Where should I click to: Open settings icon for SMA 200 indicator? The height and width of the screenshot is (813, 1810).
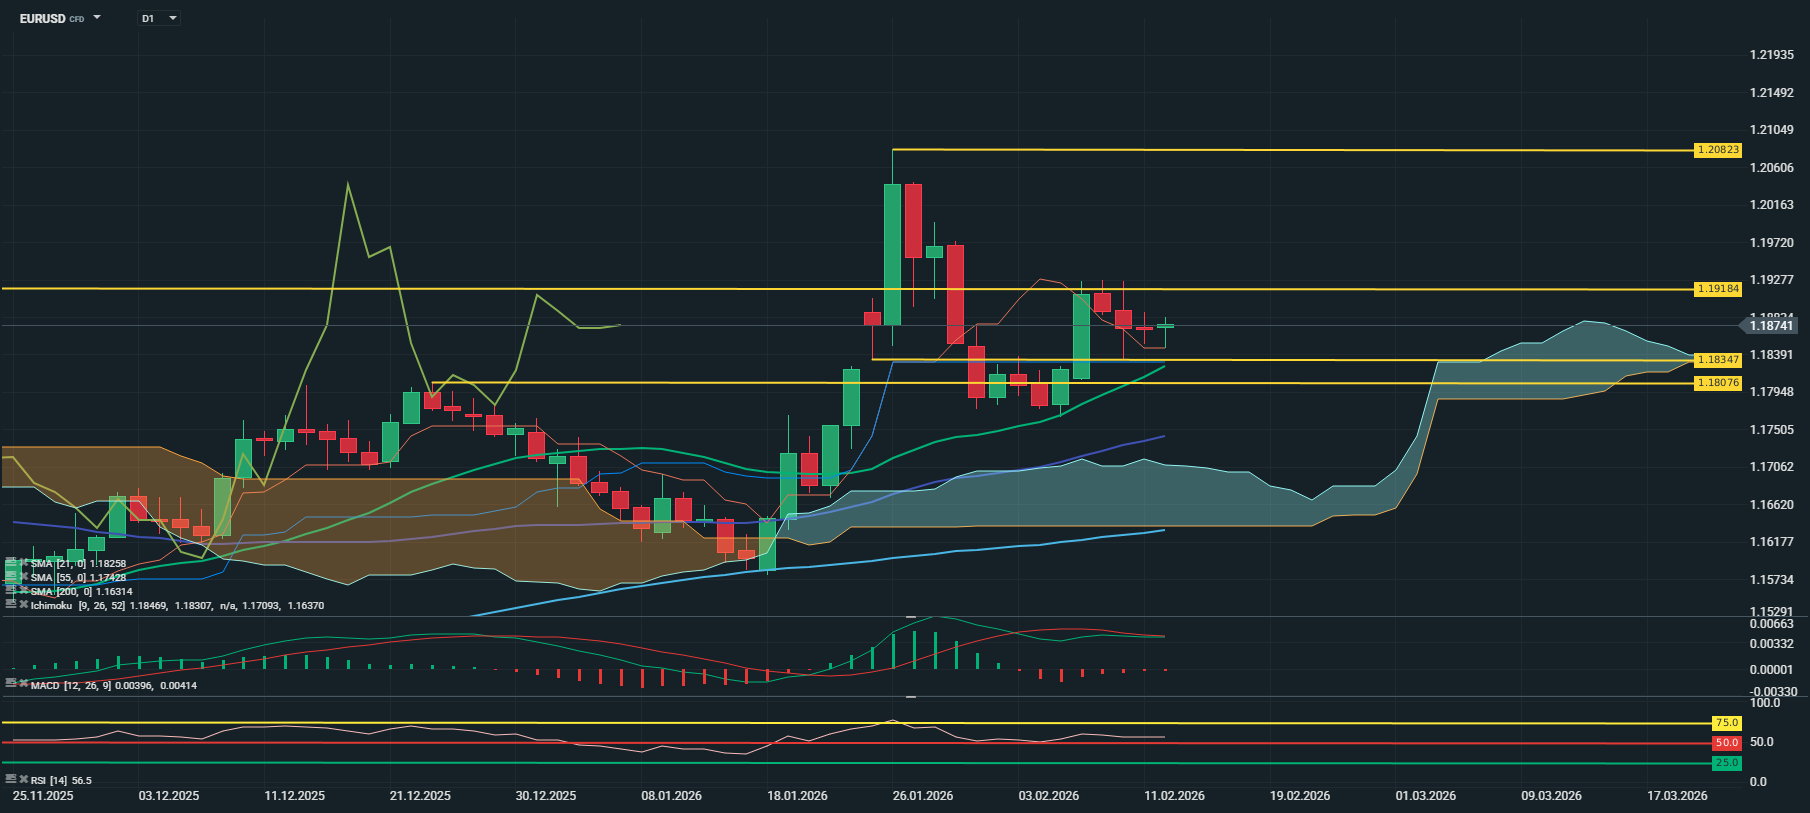click(x=11, y=592)
